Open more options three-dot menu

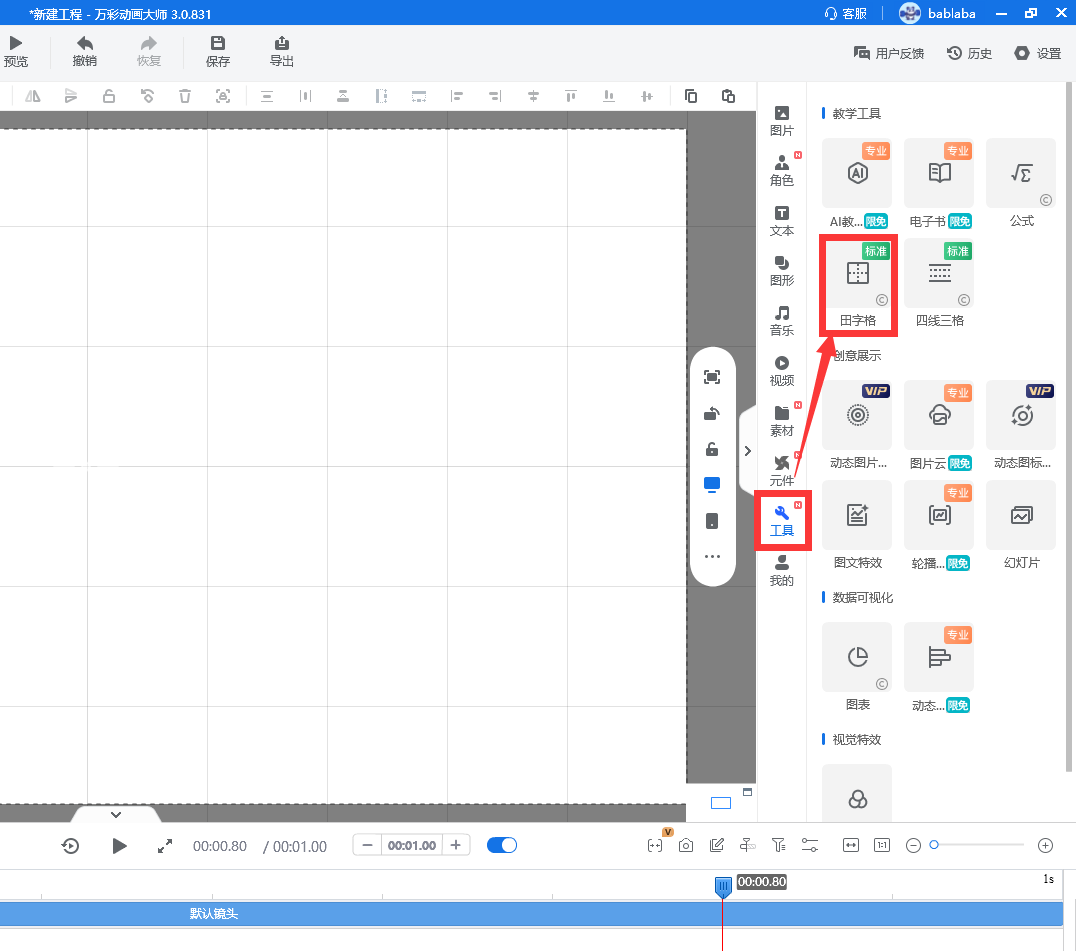pos(712,557)
